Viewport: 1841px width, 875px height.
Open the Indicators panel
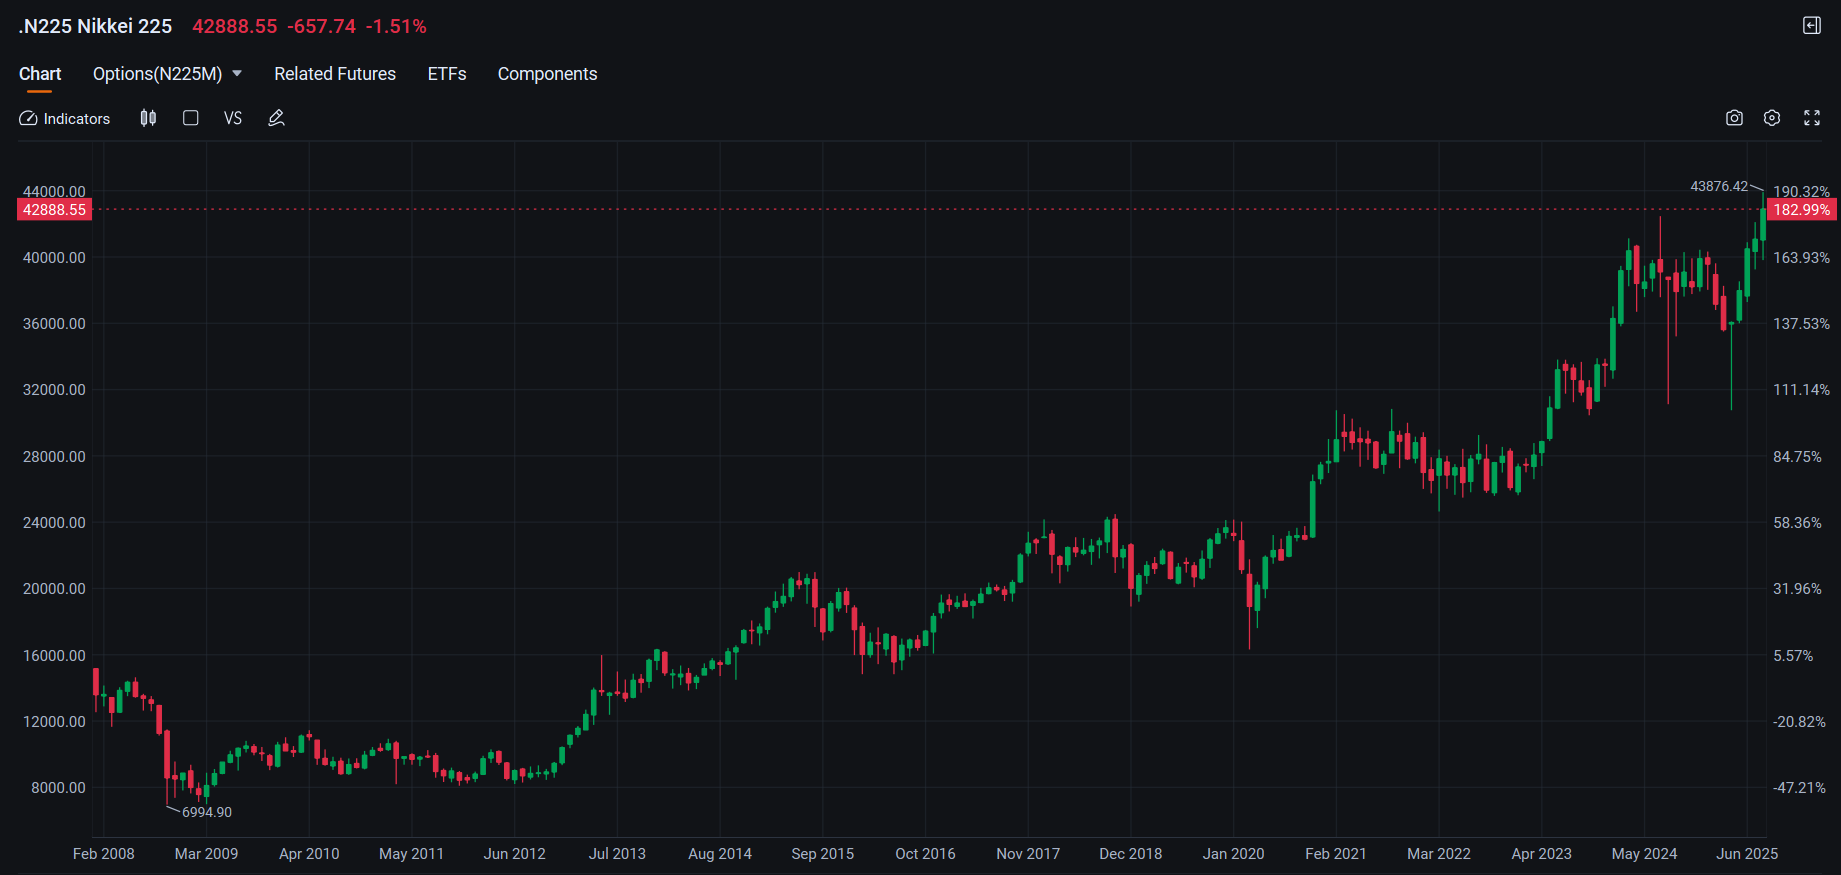click(x=65, y=118)
